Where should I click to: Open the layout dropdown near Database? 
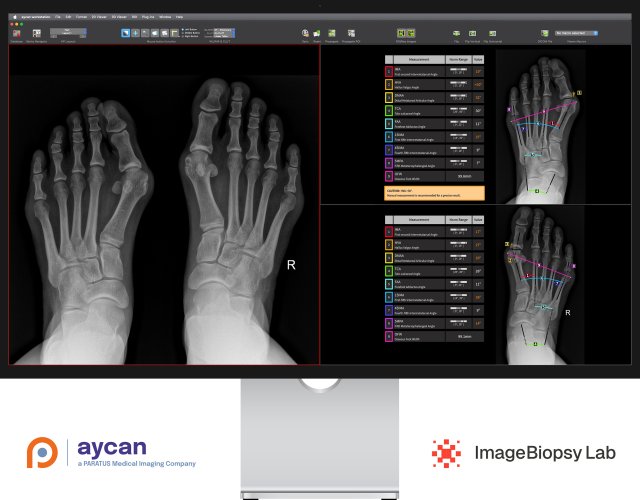pos(68,31)
